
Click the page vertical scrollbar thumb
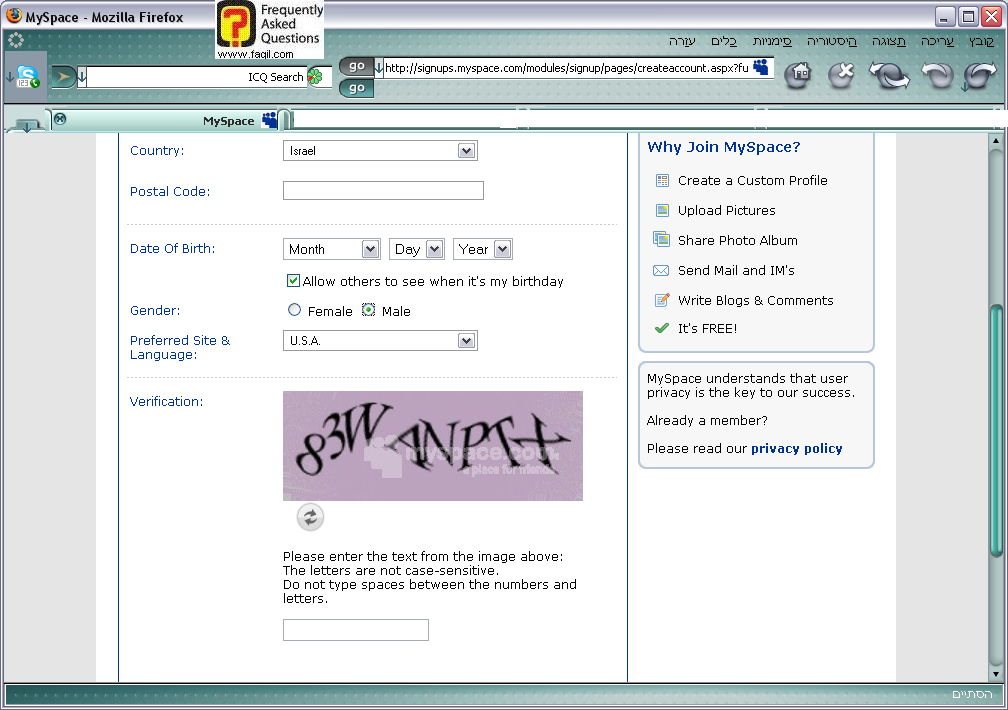click(995, 430)
